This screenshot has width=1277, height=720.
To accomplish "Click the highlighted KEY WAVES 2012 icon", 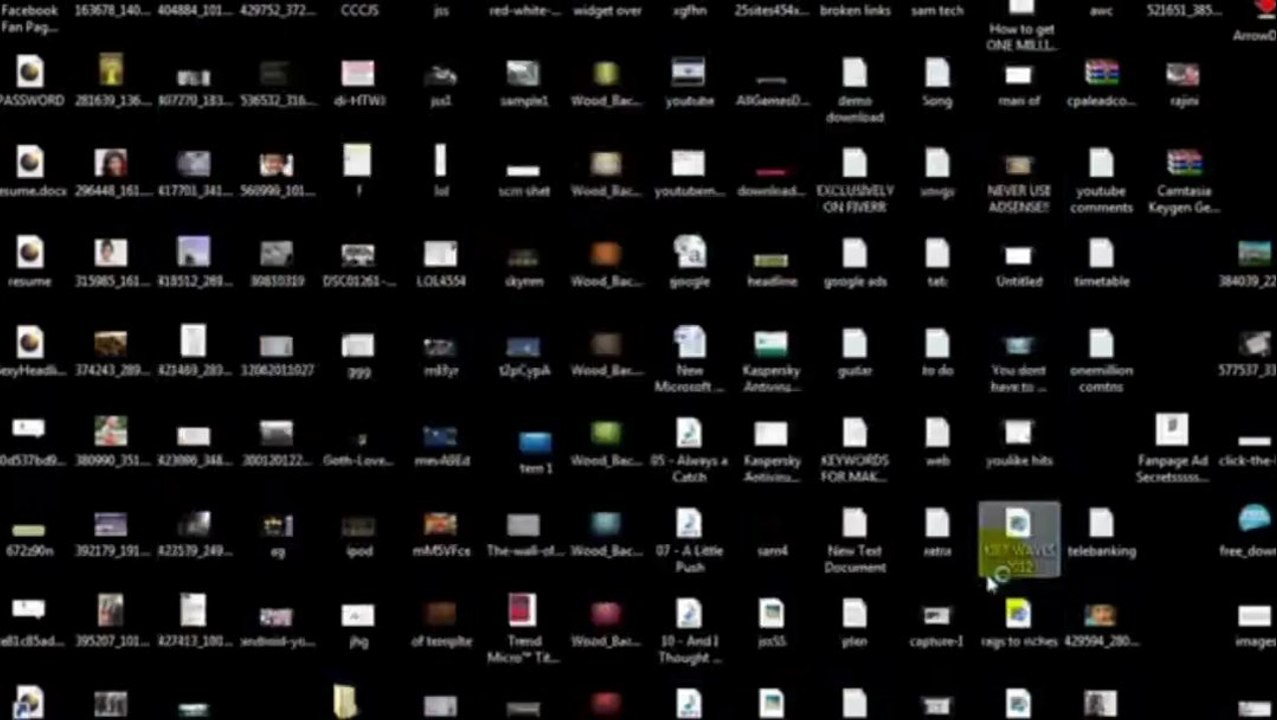I will click(x=1018, y=540).
